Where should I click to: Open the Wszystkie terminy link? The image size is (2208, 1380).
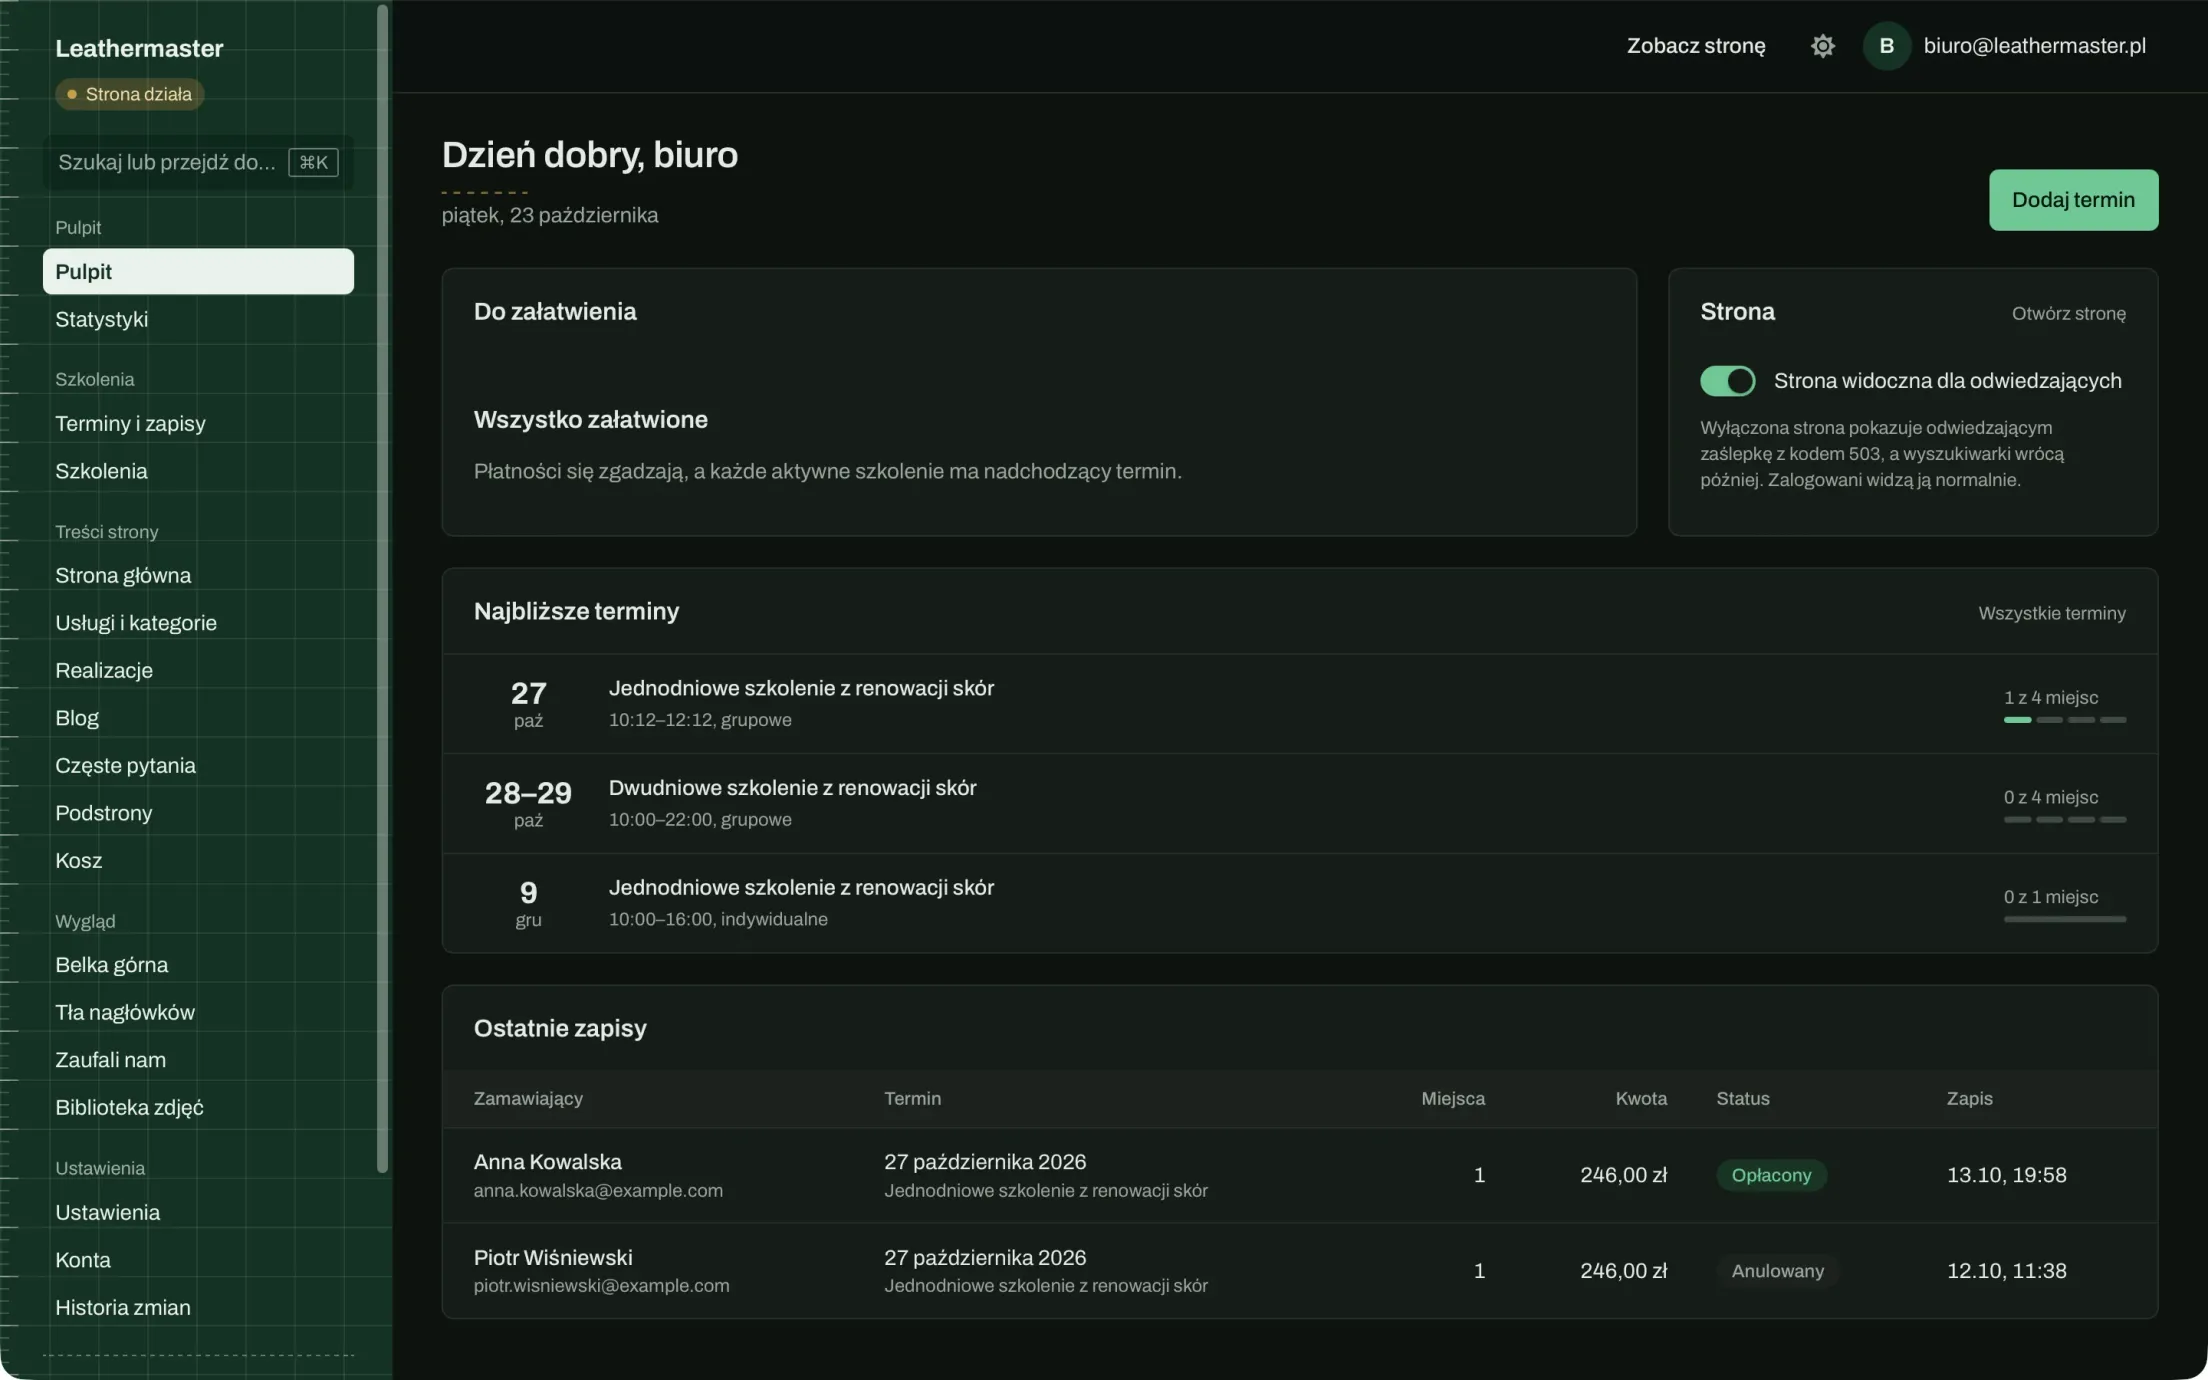click(2051, 613)
